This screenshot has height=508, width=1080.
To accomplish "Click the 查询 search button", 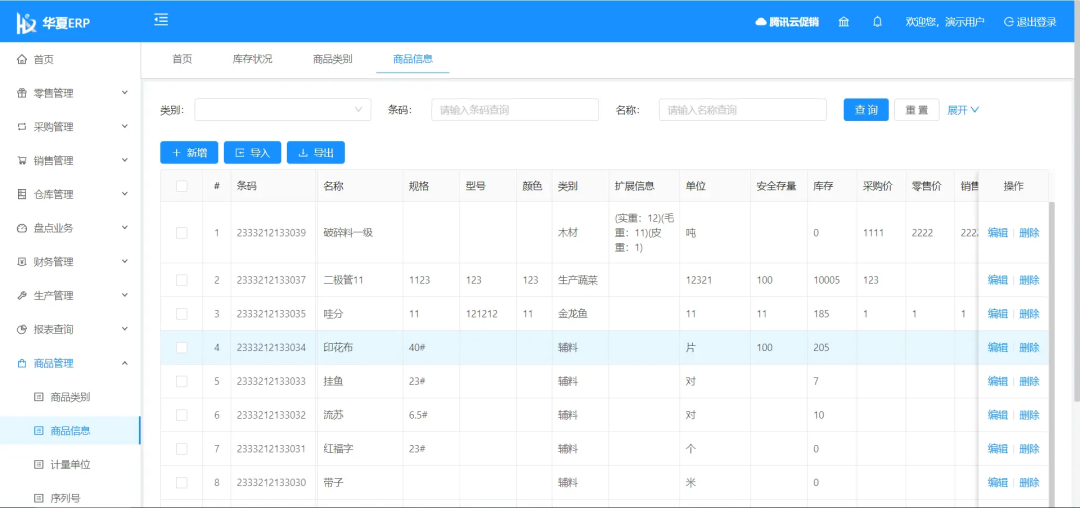I will pyautogui.click(x=866, y=110).
